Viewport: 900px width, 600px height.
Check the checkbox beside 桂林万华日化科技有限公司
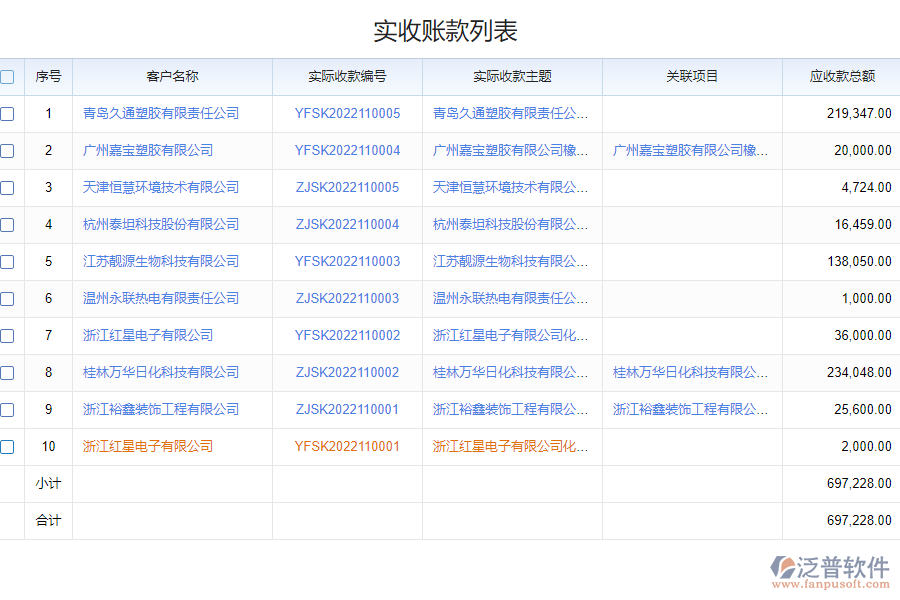8,372
